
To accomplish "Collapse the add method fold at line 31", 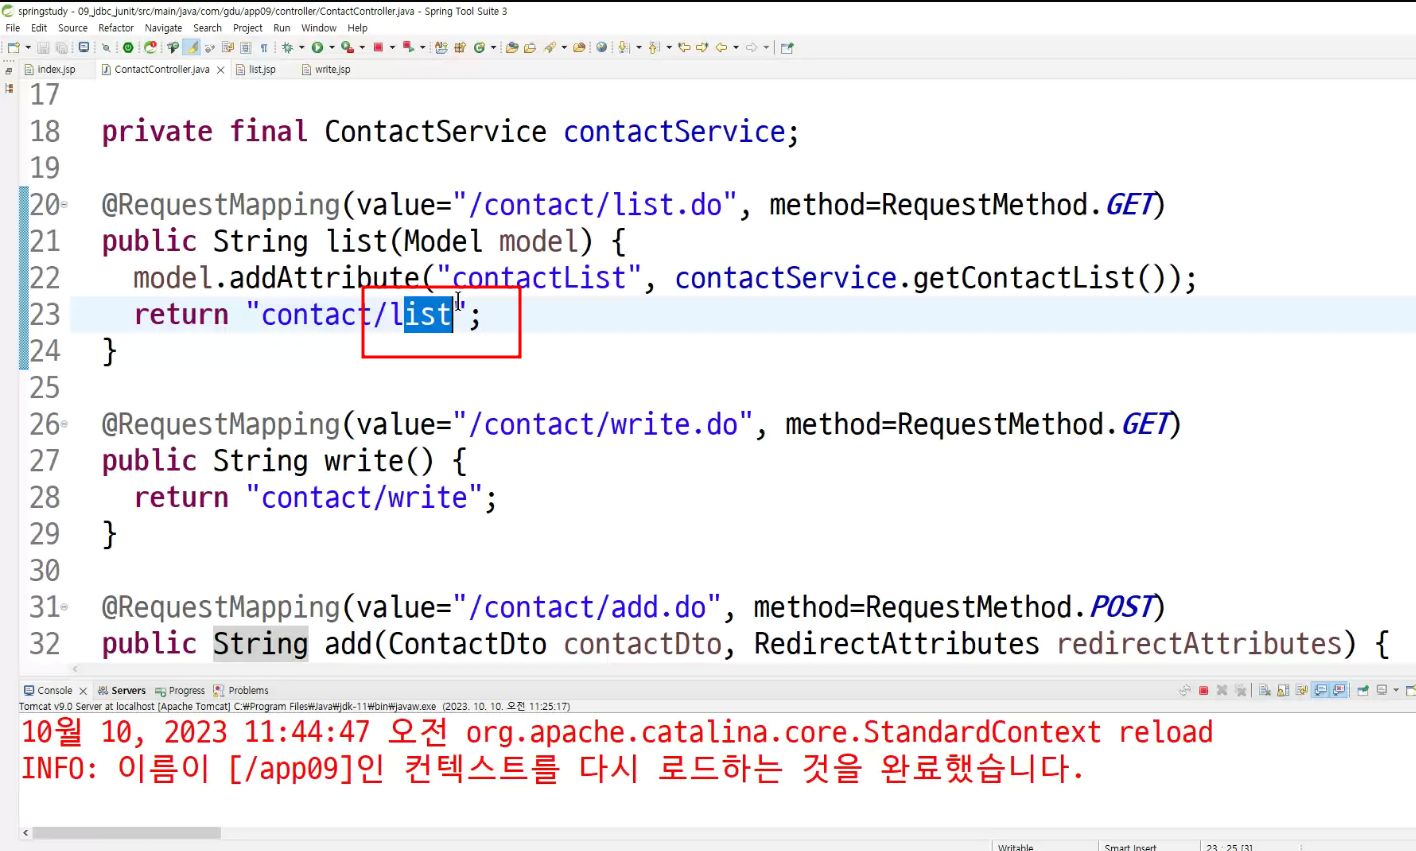I will (64, 608).
